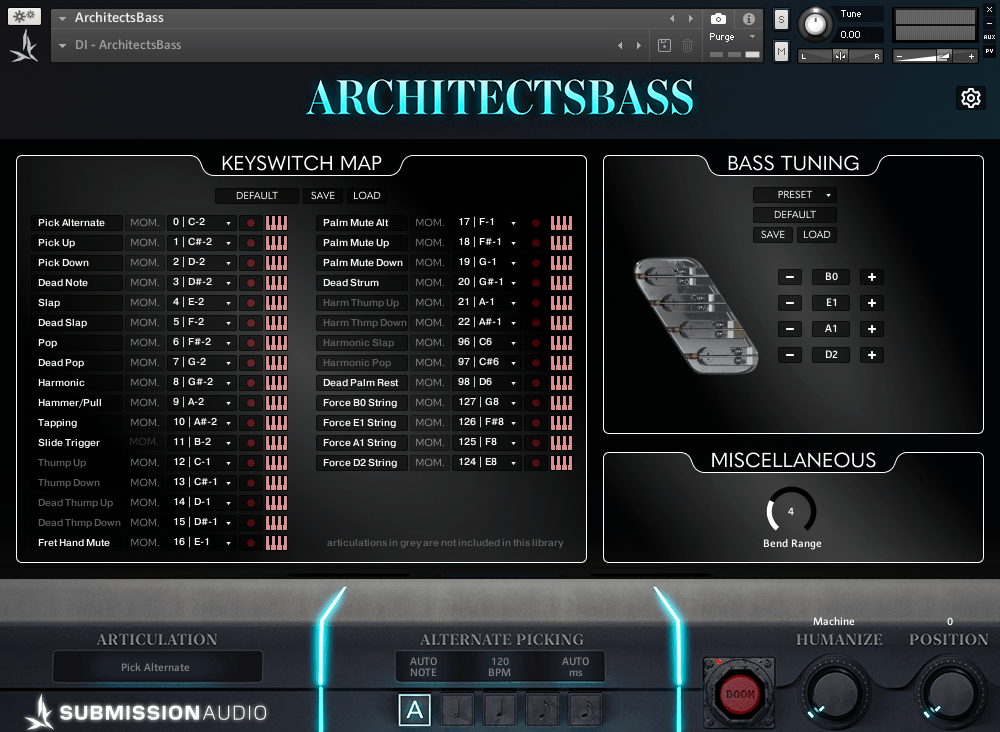Open the Bass Tuning PRESET dropdown

[x=795, y=195]
